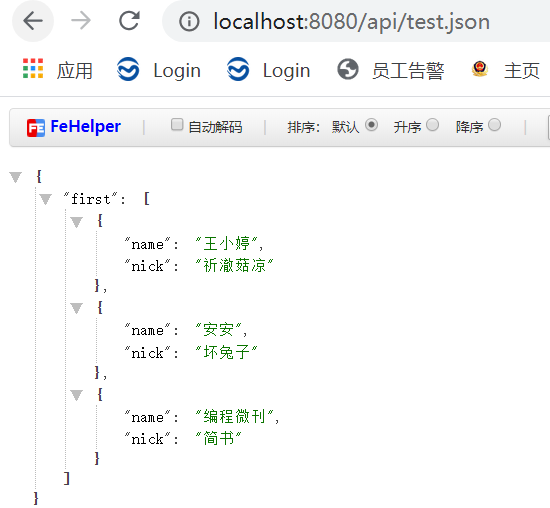Click the browser back arrow

tap(33, 21)
